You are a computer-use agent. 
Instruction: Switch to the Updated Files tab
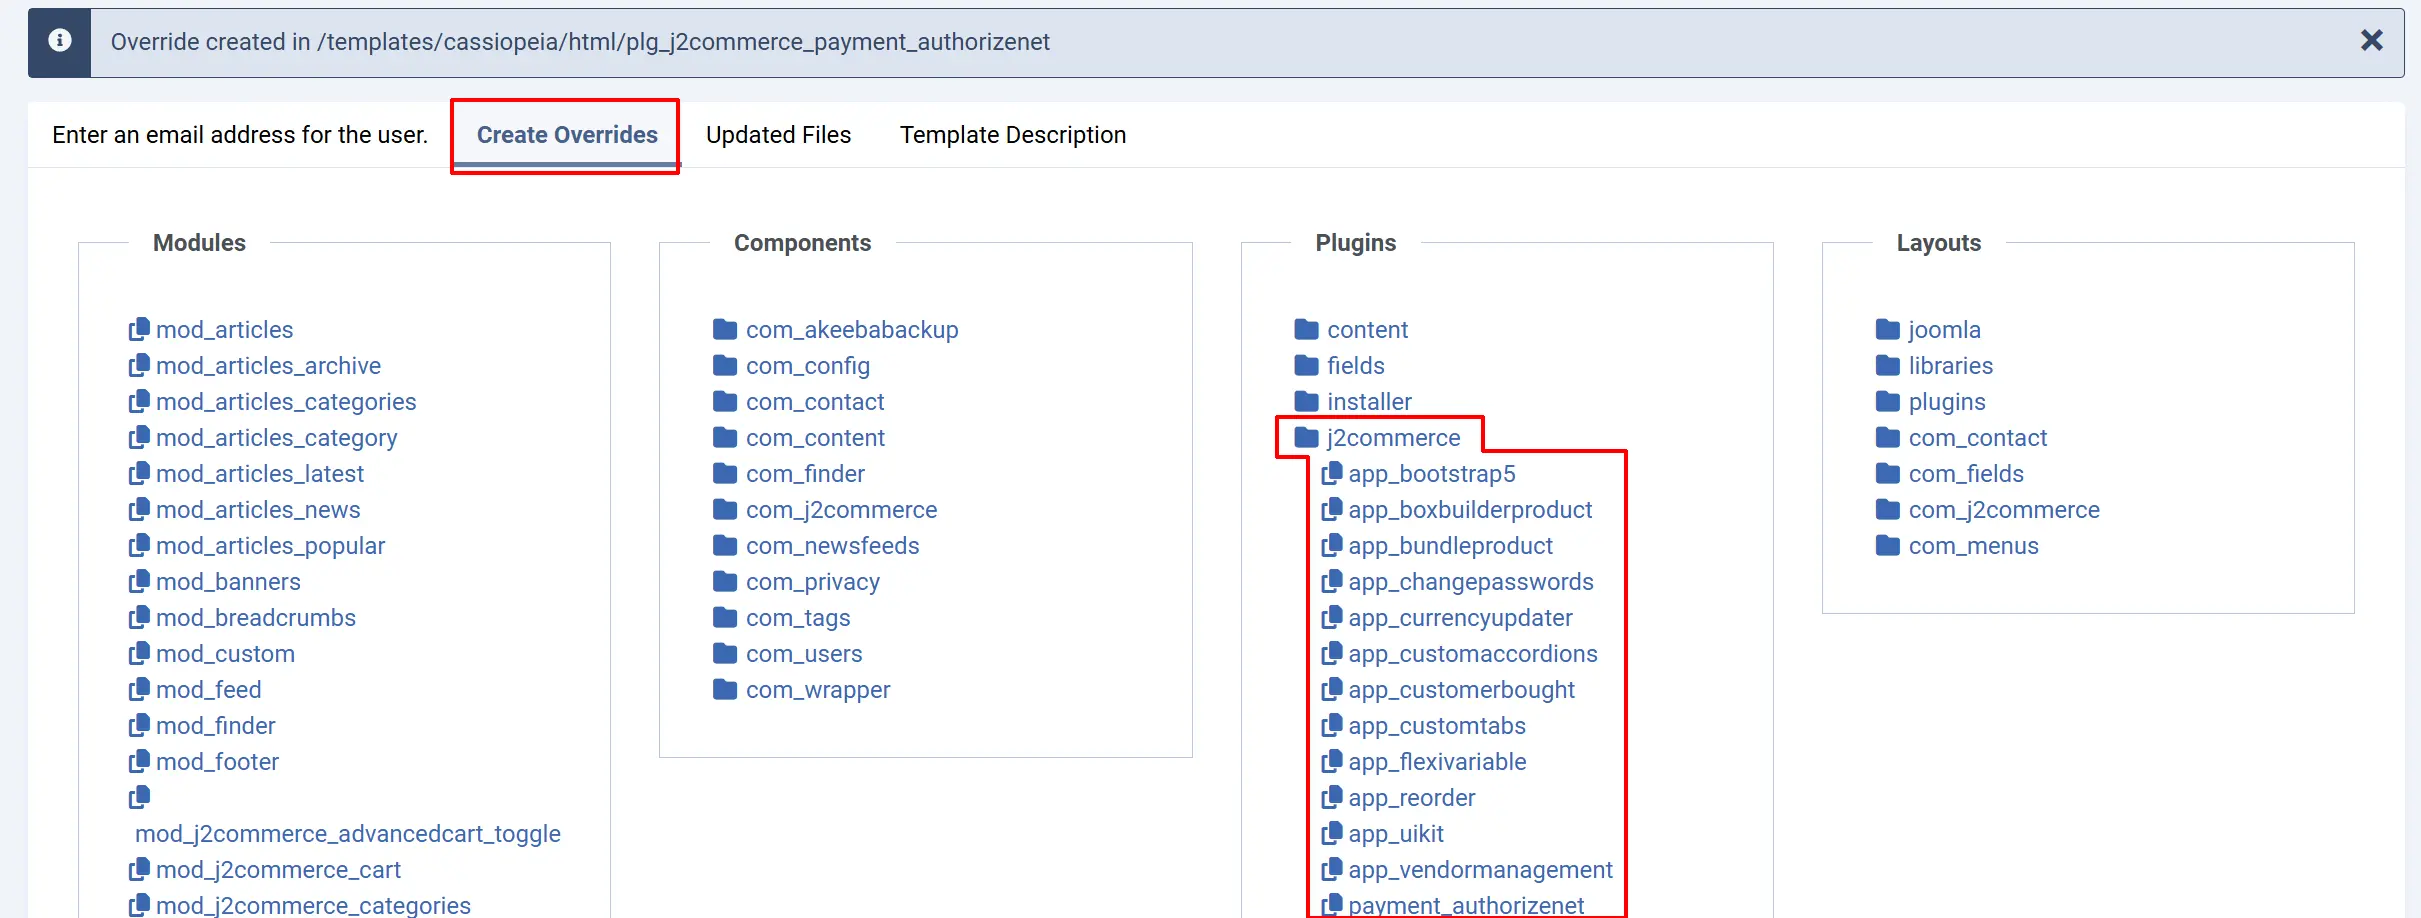click(778, 135)
